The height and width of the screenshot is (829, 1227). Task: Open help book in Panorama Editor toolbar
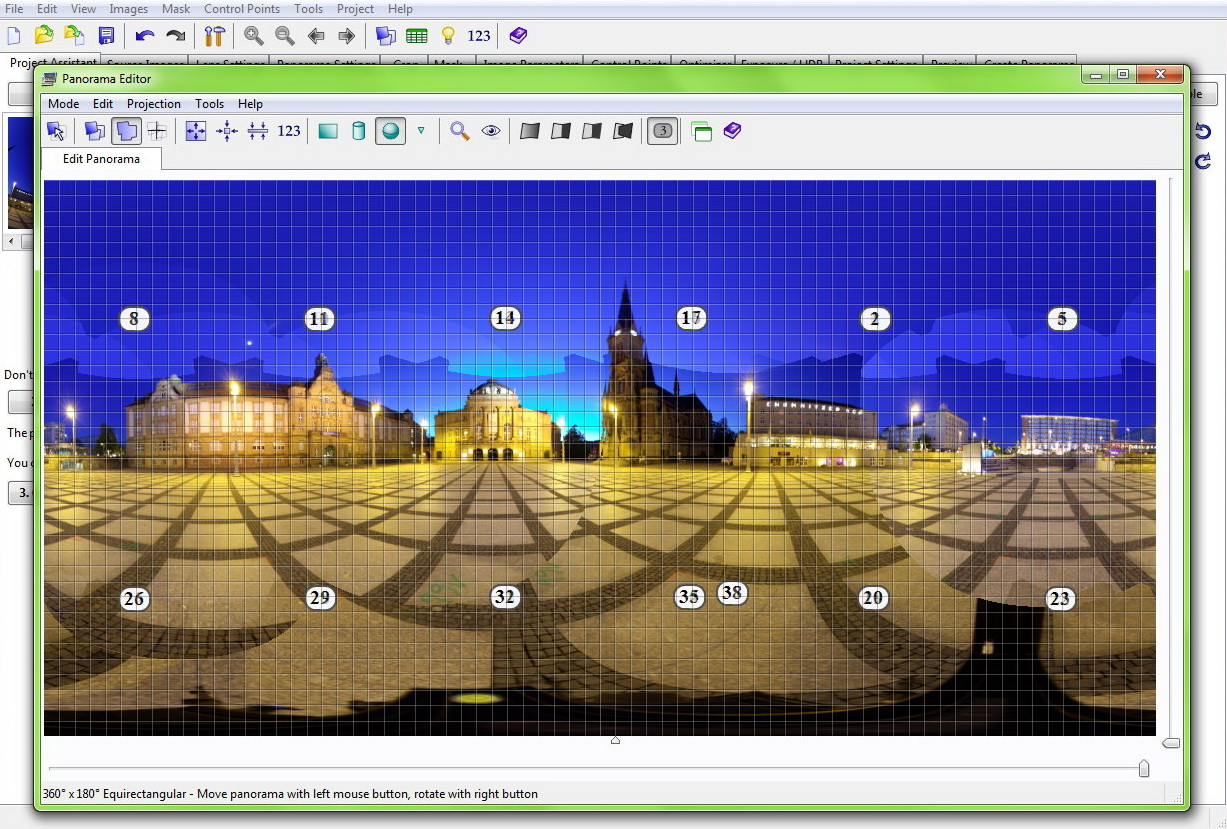point(733,131)
